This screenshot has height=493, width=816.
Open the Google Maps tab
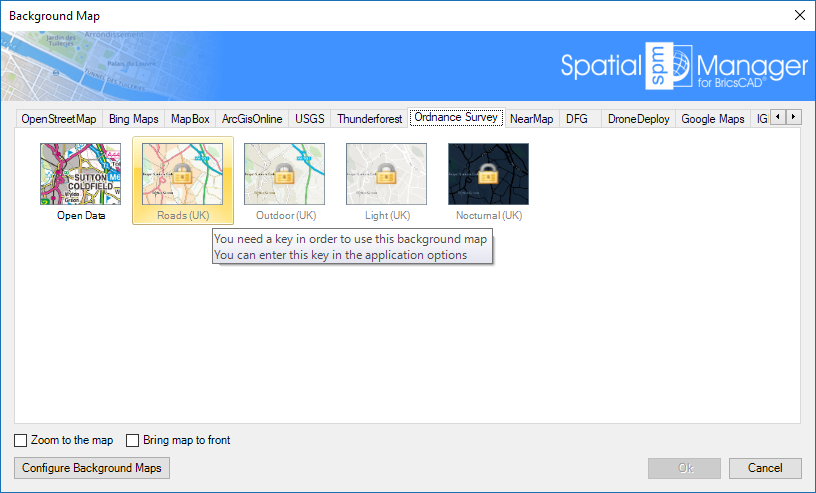(x=712, y=119)
